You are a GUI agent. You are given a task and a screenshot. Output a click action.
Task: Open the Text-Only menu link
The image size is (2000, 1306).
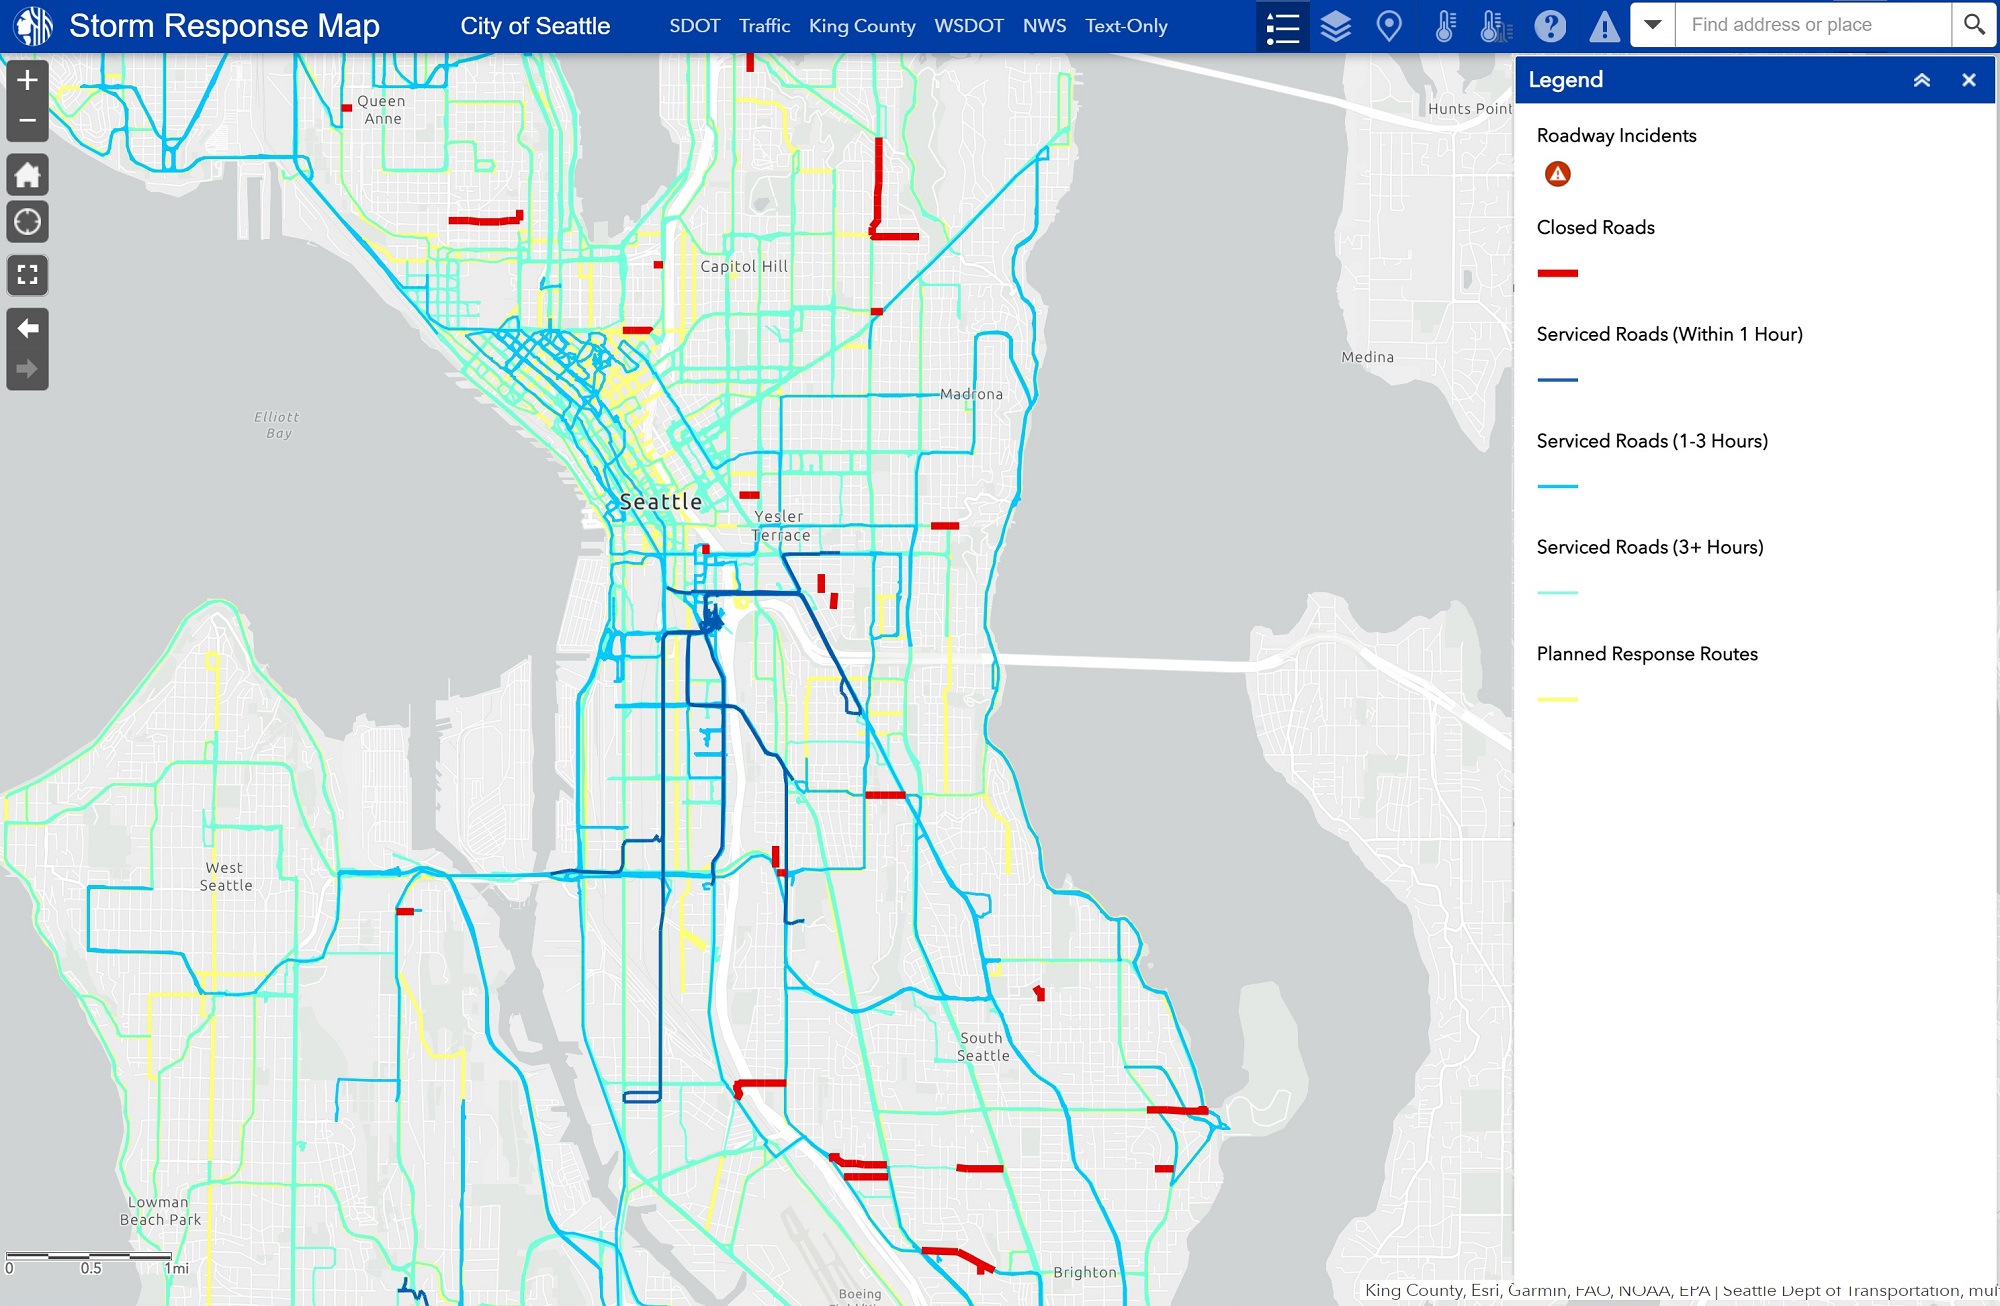(1126, 26)
